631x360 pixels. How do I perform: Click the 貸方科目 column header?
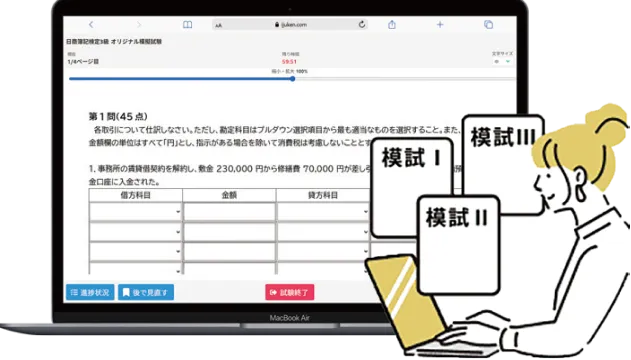(x=323, y=195)
